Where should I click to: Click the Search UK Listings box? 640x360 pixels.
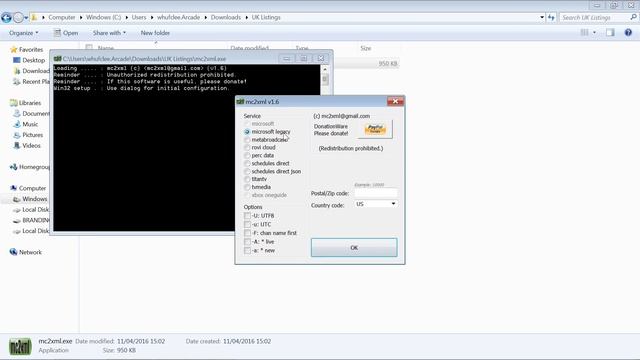595,18
